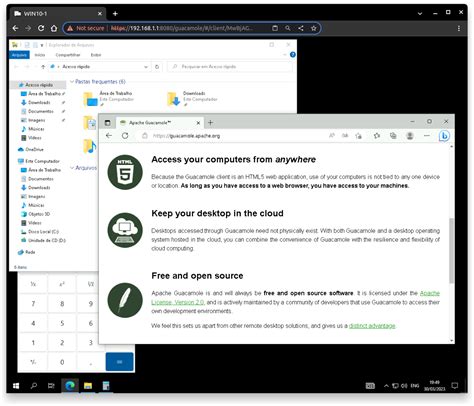474x406 pixels.
Task: Share the page from the outer address bar
Action: (x=301, y=28)
